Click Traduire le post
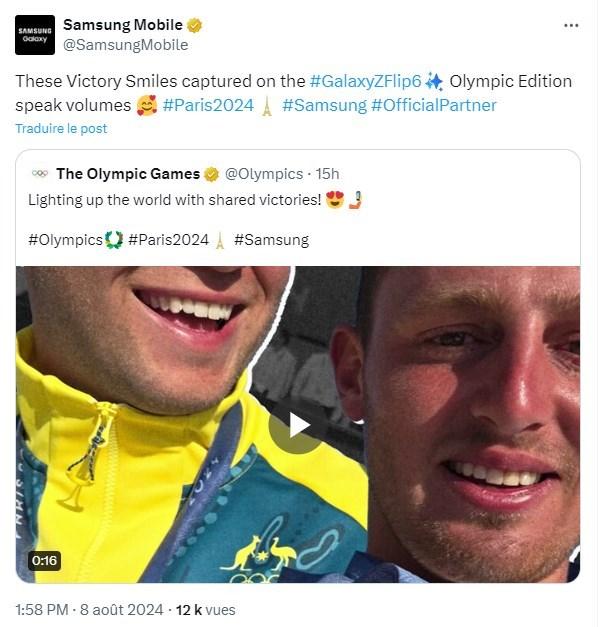Screen dimensions: 599x627 [61, 128]
